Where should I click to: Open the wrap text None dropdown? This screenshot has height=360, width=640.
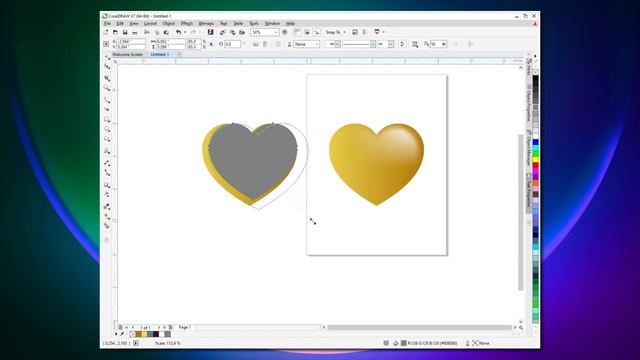(307, 44)
